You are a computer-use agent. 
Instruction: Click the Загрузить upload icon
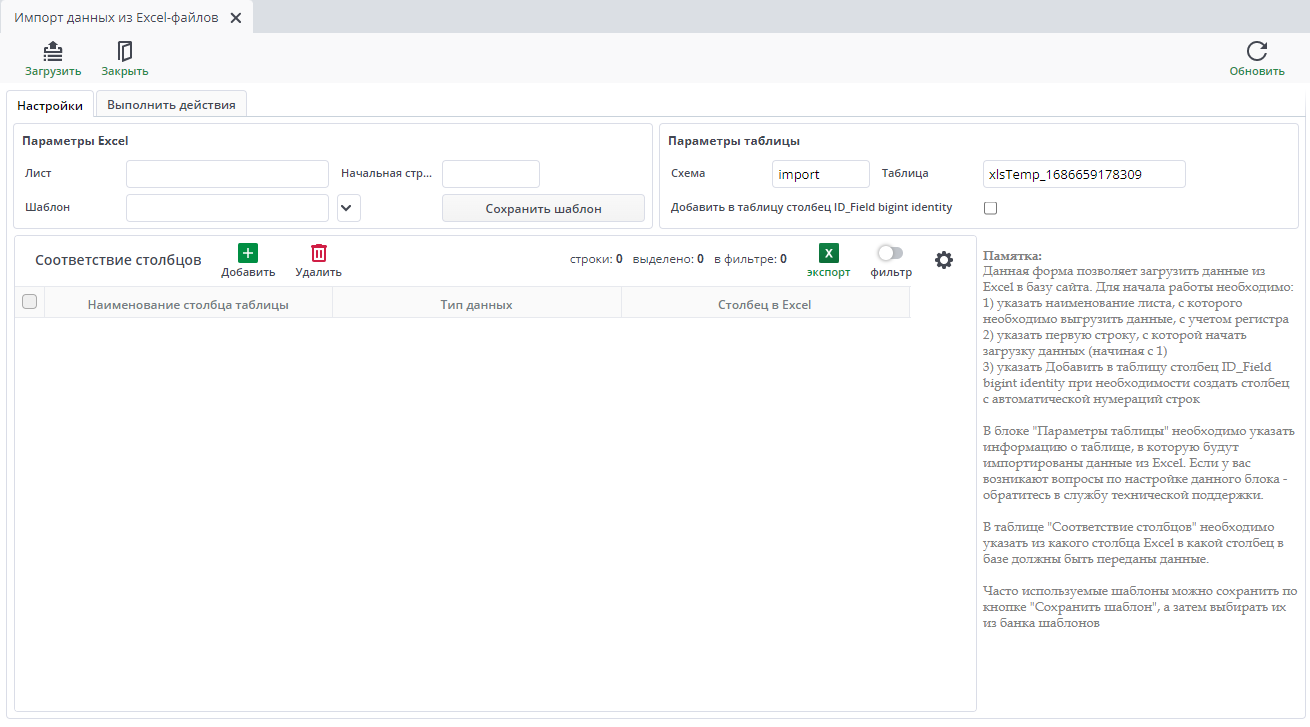click(53, 51)
